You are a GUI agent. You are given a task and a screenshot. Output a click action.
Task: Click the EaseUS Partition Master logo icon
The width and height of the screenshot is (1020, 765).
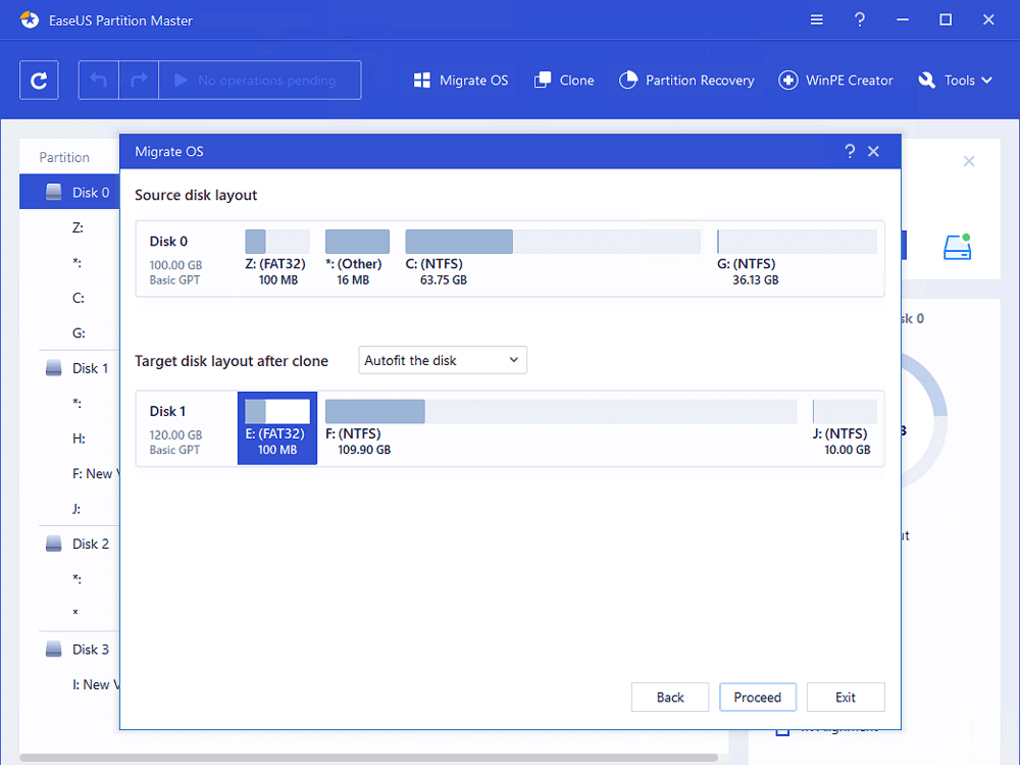click(29, 20)
